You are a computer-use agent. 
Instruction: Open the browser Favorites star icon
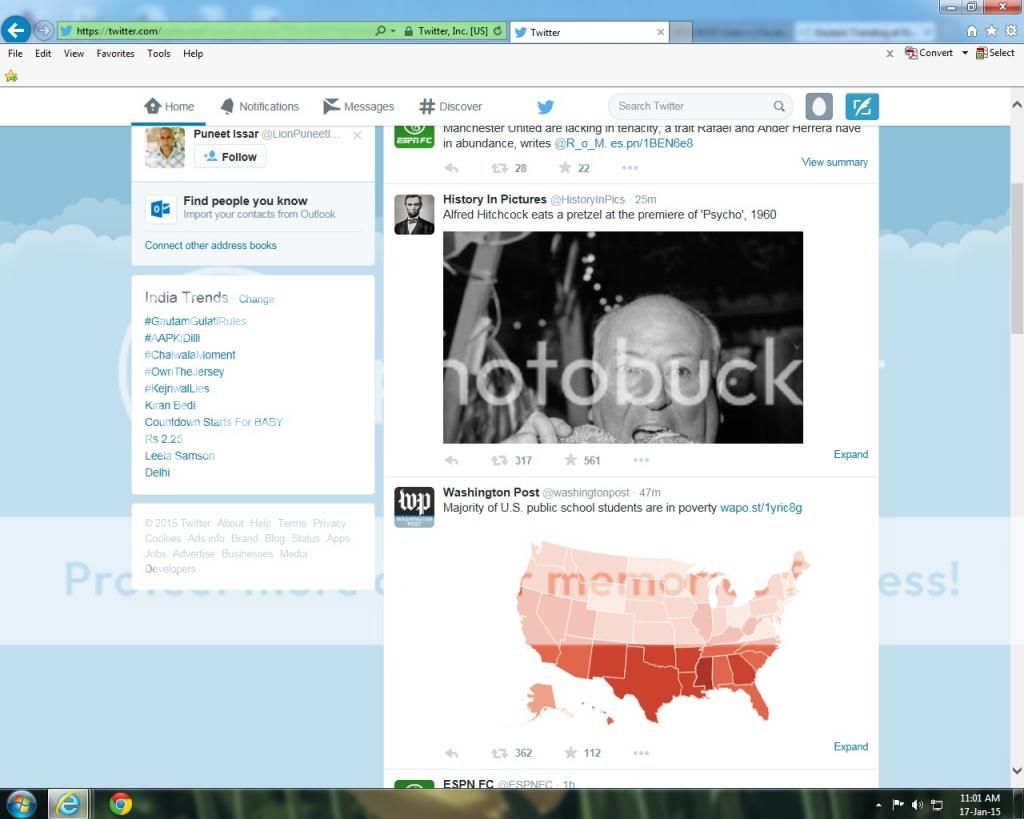coord(991,31)
